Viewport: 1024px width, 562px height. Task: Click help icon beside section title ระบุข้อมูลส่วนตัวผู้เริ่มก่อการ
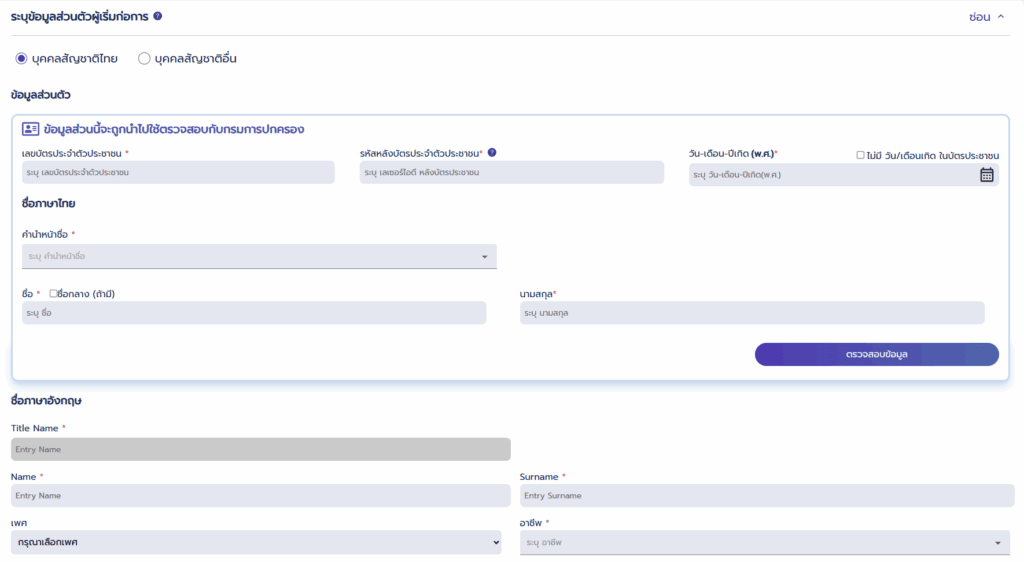point(158,17)
